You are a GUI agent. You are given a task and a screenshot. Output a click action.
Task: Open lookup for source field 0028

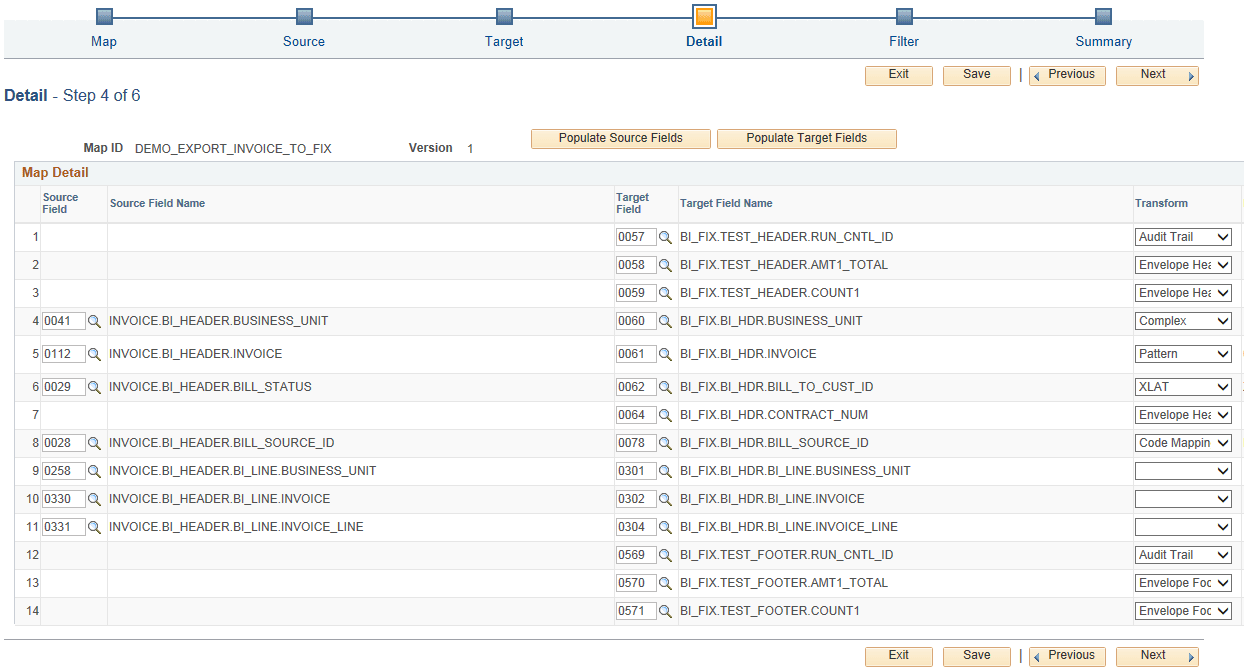click(x=95, y=443)
